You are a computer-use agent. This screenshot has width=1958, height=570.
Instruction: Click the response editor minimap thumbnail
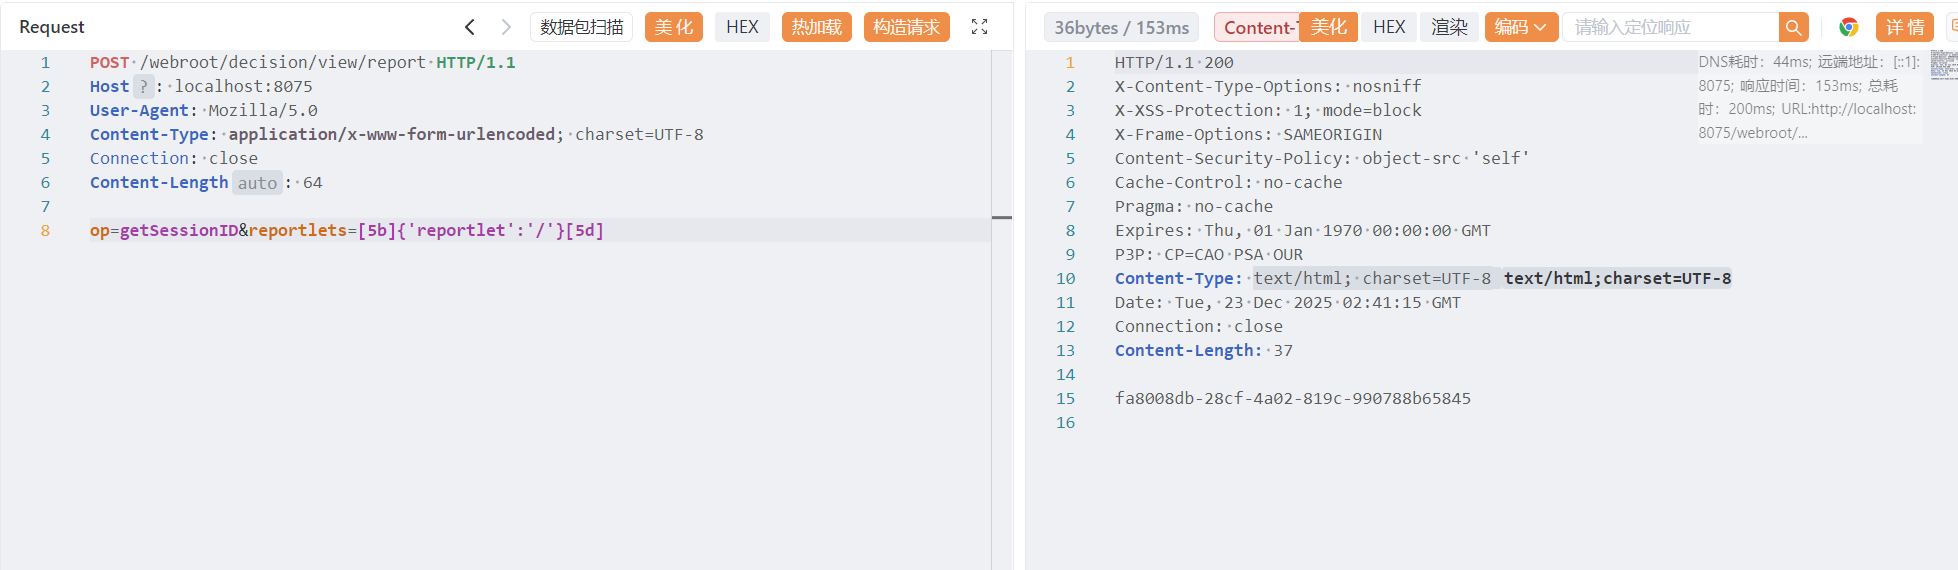1943,65
